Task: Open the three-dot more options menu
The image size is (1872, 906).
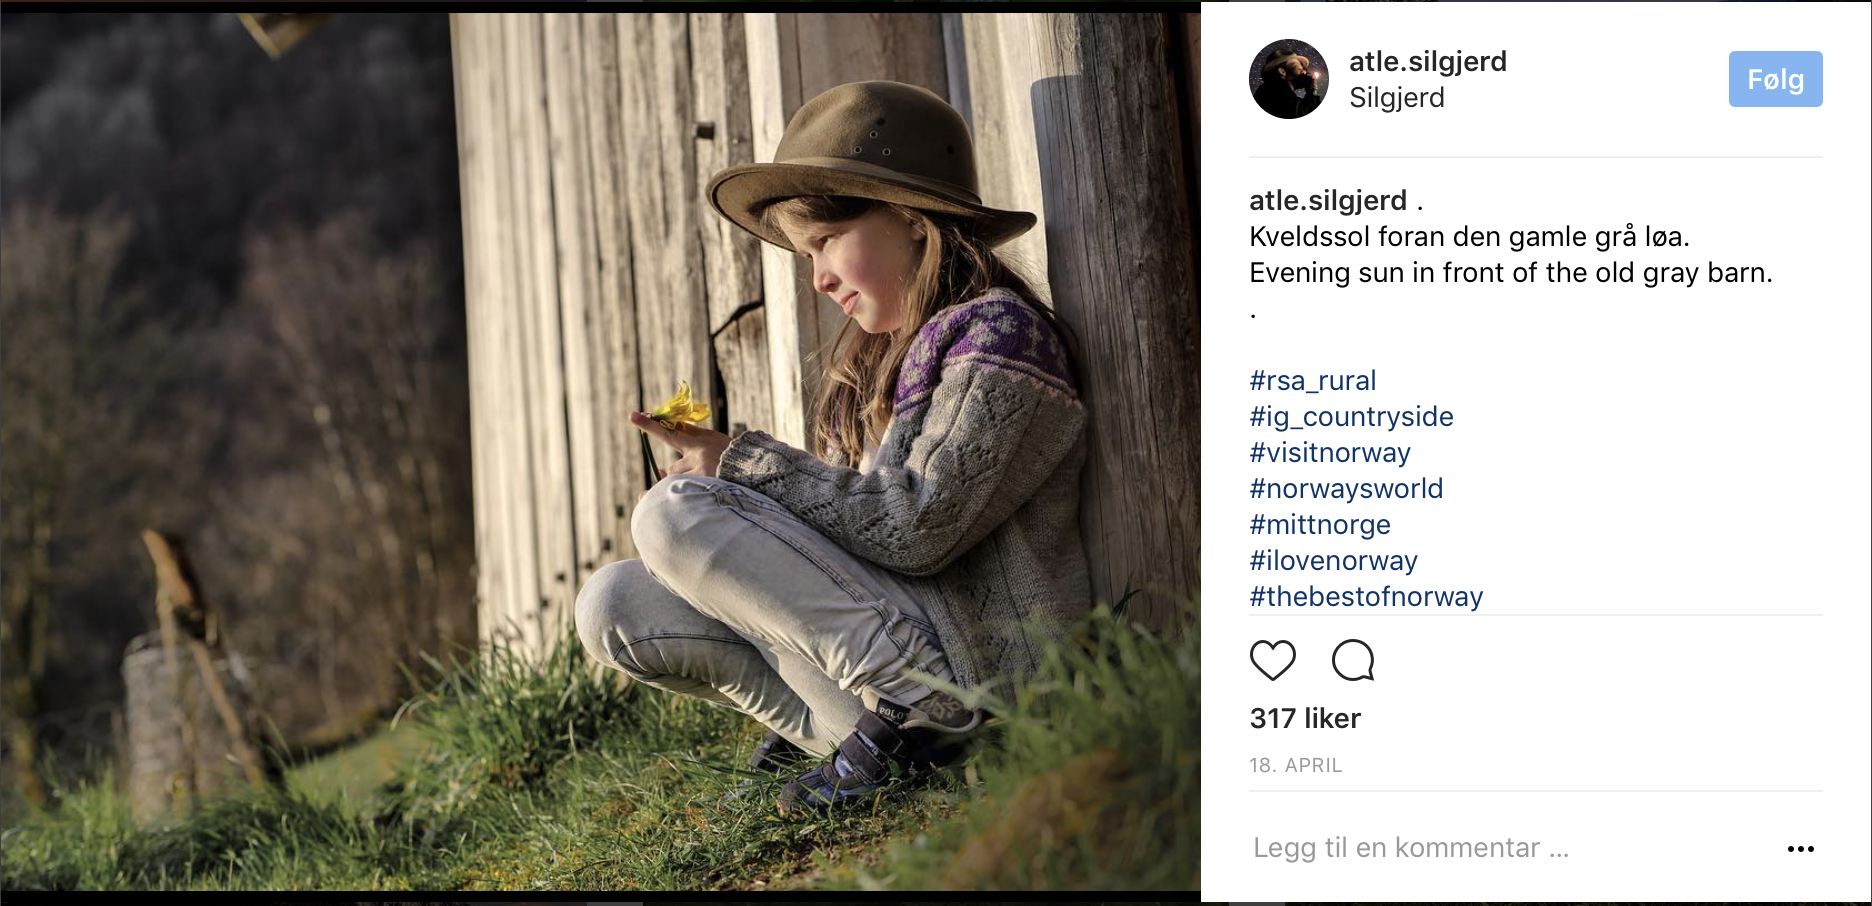Action: click(1800, 849)
